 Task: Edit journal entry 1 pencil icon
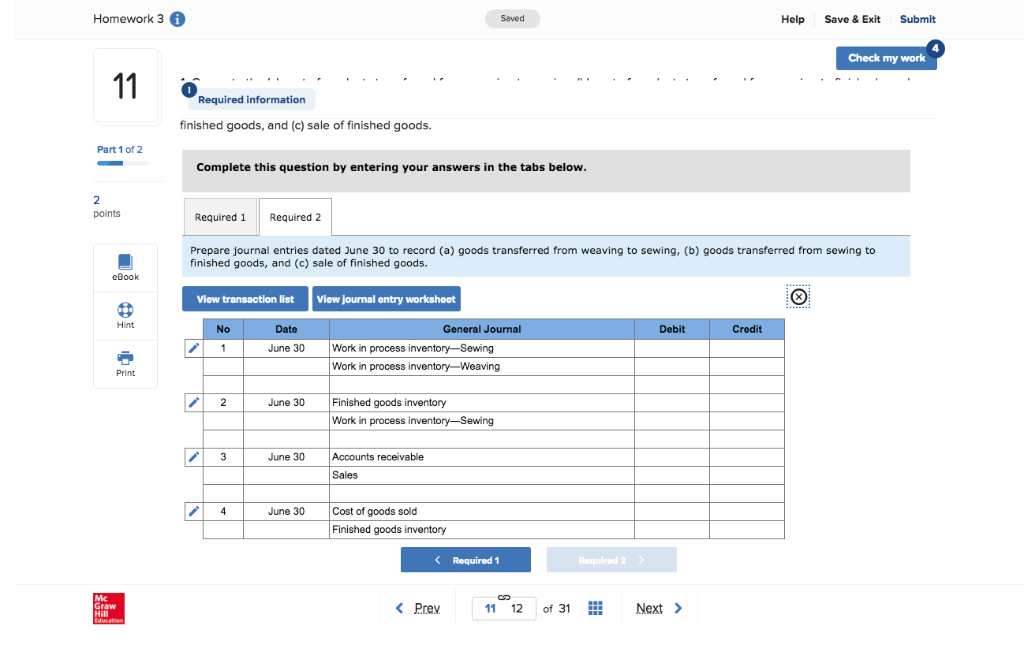pos(193,348)
